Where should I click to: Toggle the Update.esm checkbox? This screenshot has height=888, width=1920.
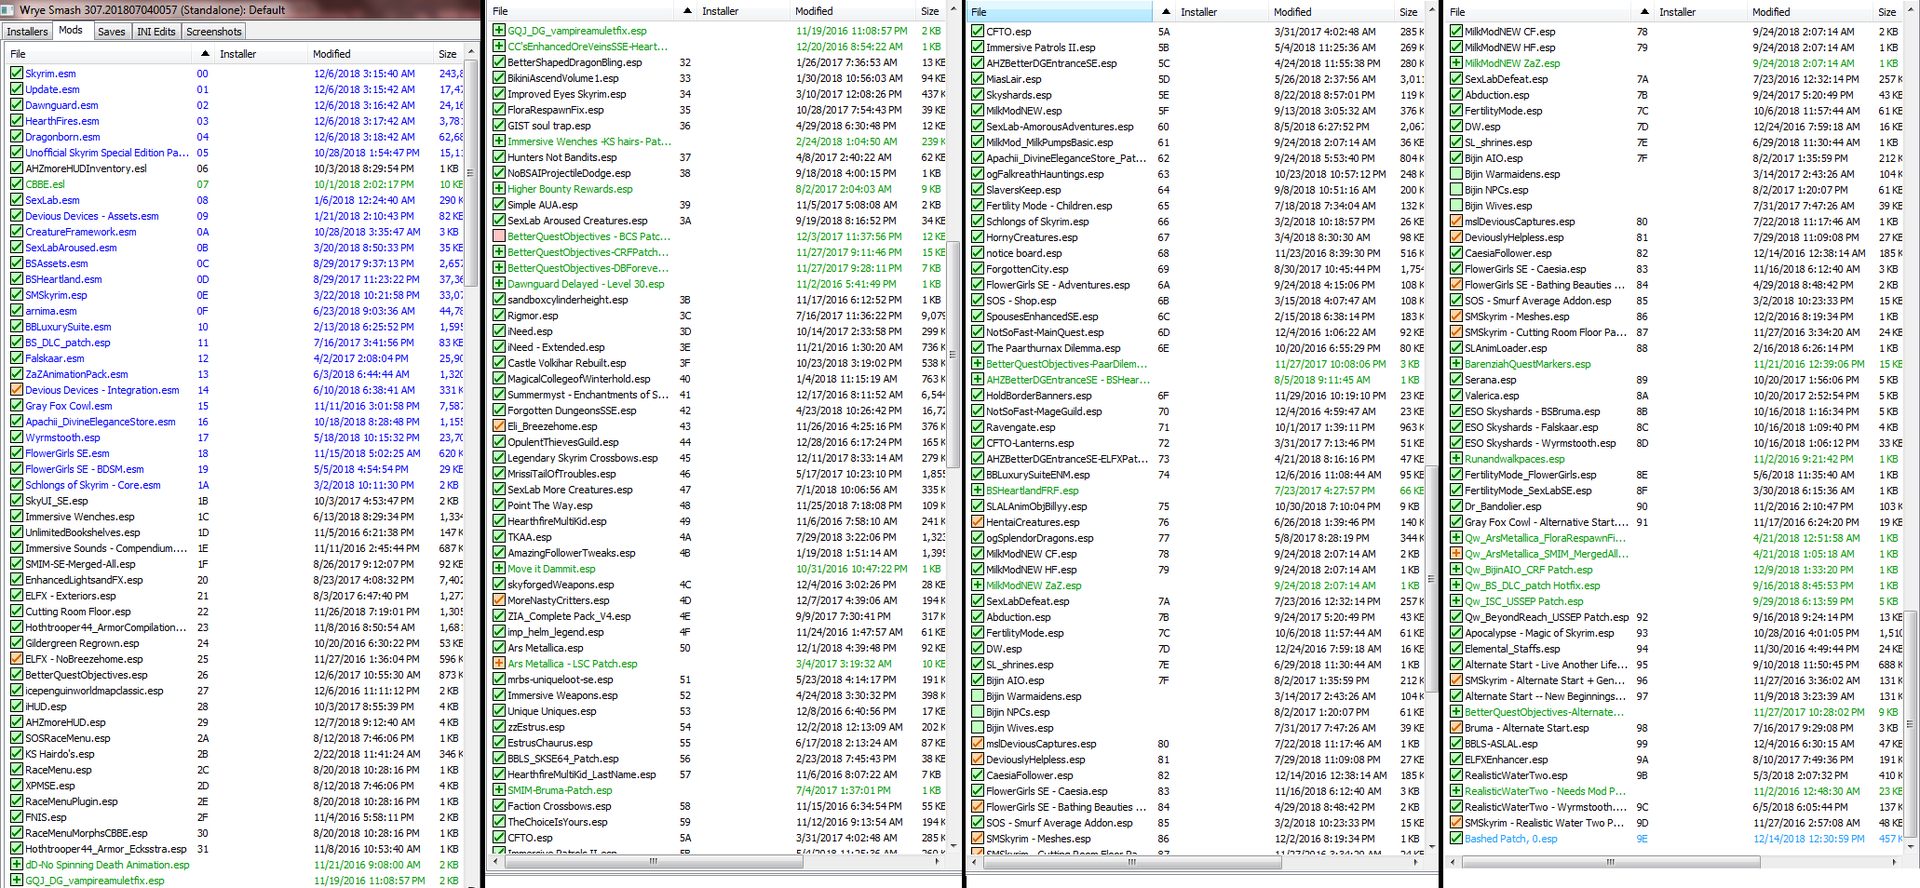pyautogui.click(x=17, y=89)
